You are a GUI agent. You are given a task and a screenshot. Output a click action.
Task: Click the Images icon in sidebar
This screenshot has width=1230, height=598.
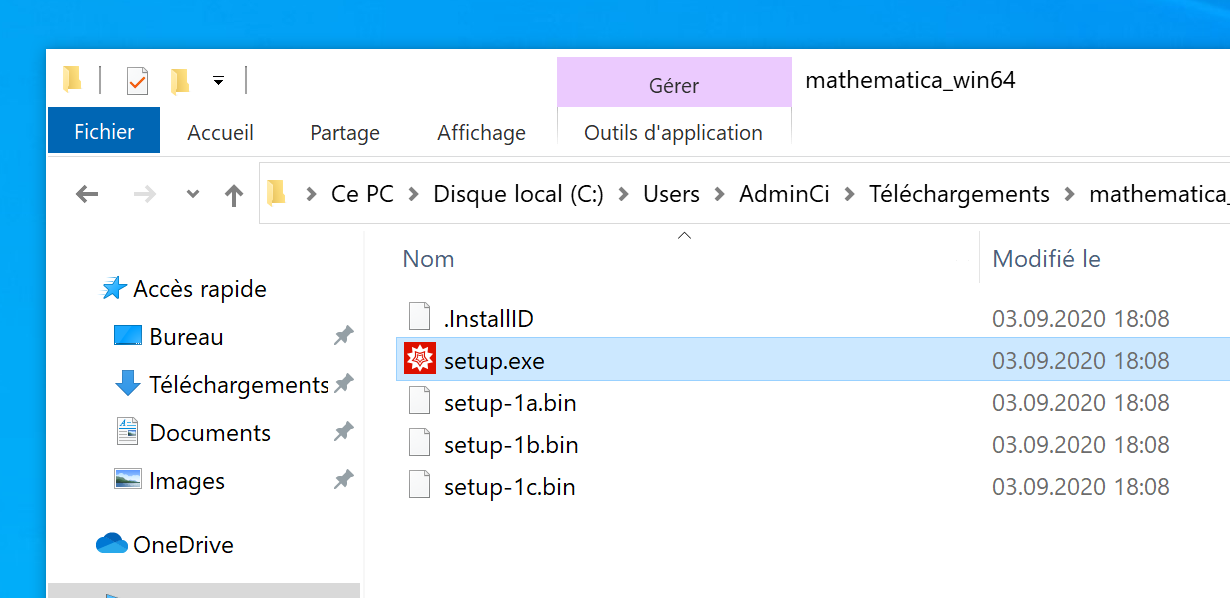pyautogui.click(x=127, y=480)
